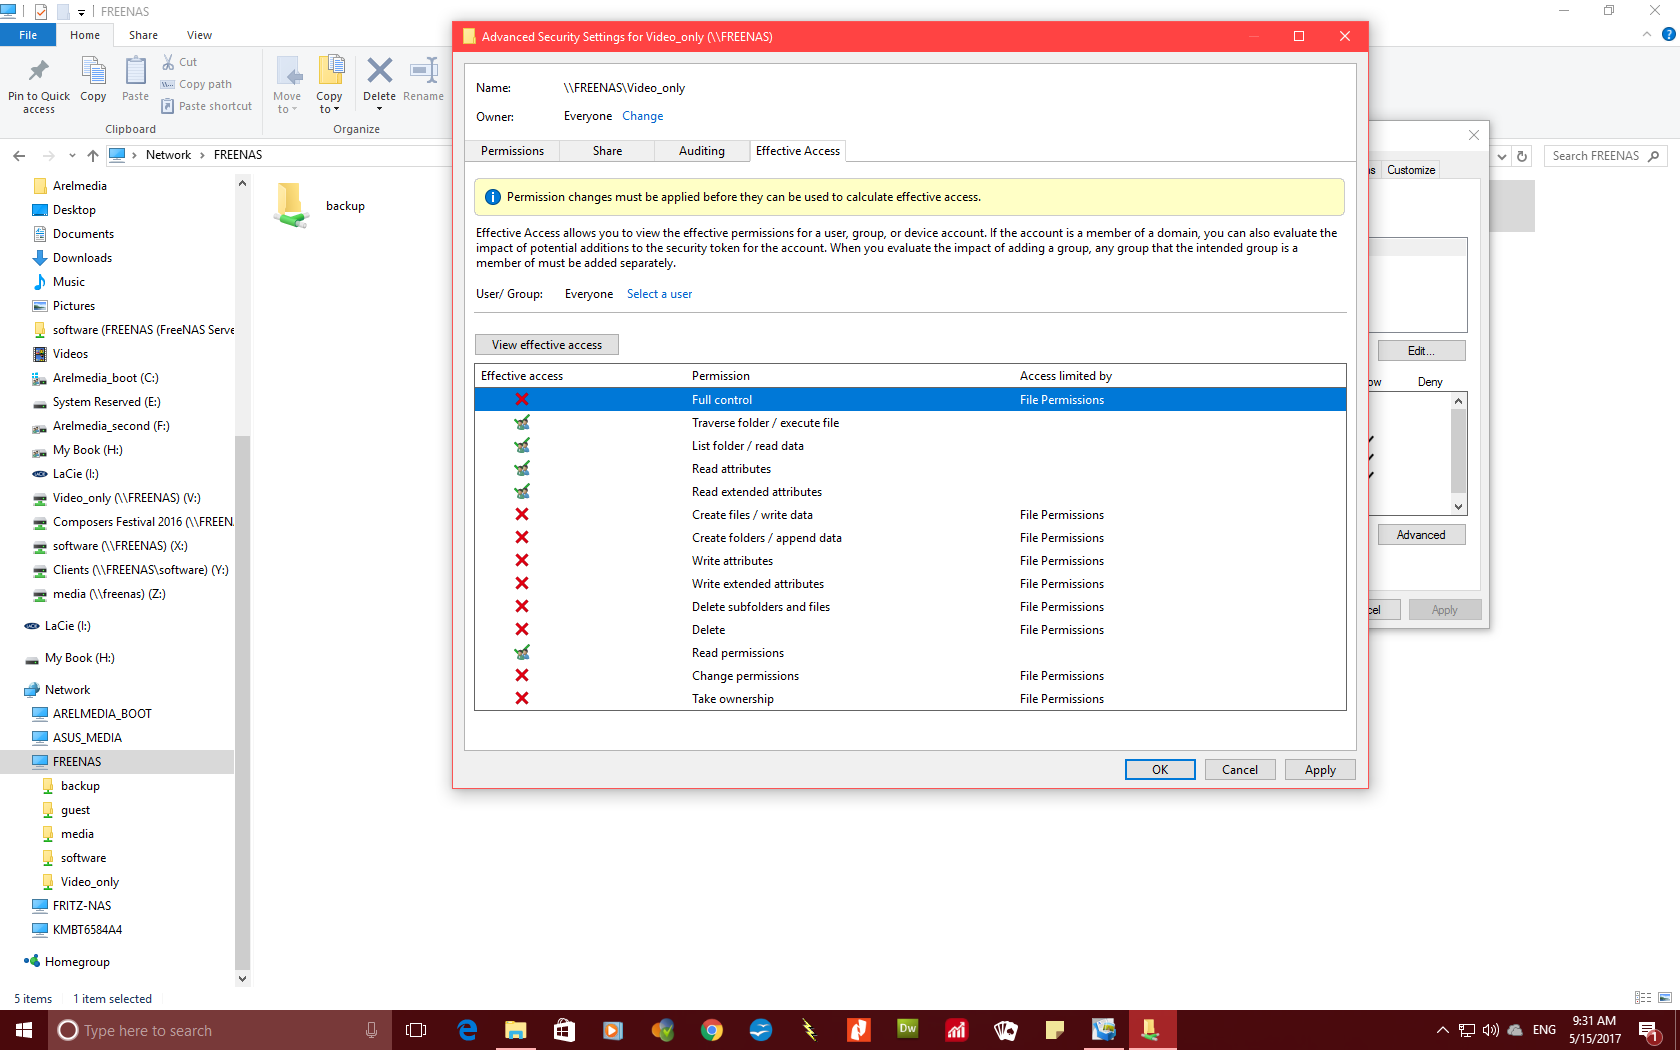
Task: Open the Auditing tab
Action: (x=702, y=151)
